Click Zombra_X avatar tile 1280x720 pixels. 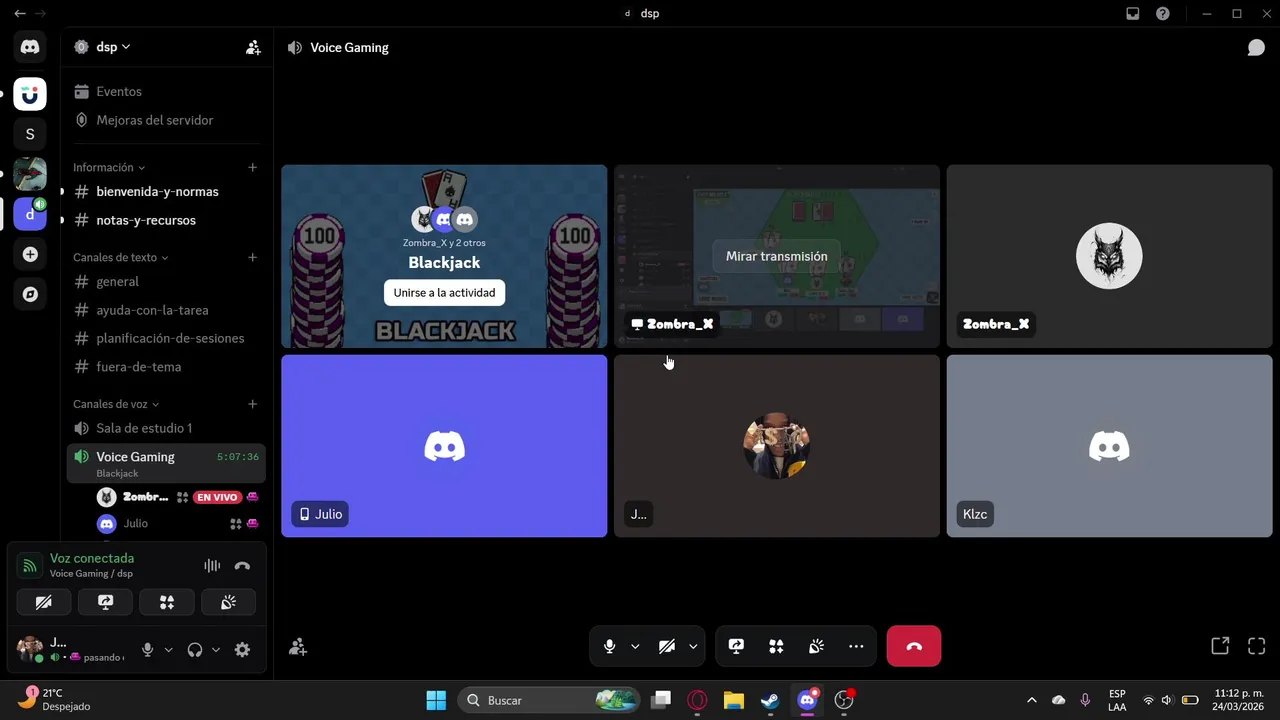pos(1109,256)
